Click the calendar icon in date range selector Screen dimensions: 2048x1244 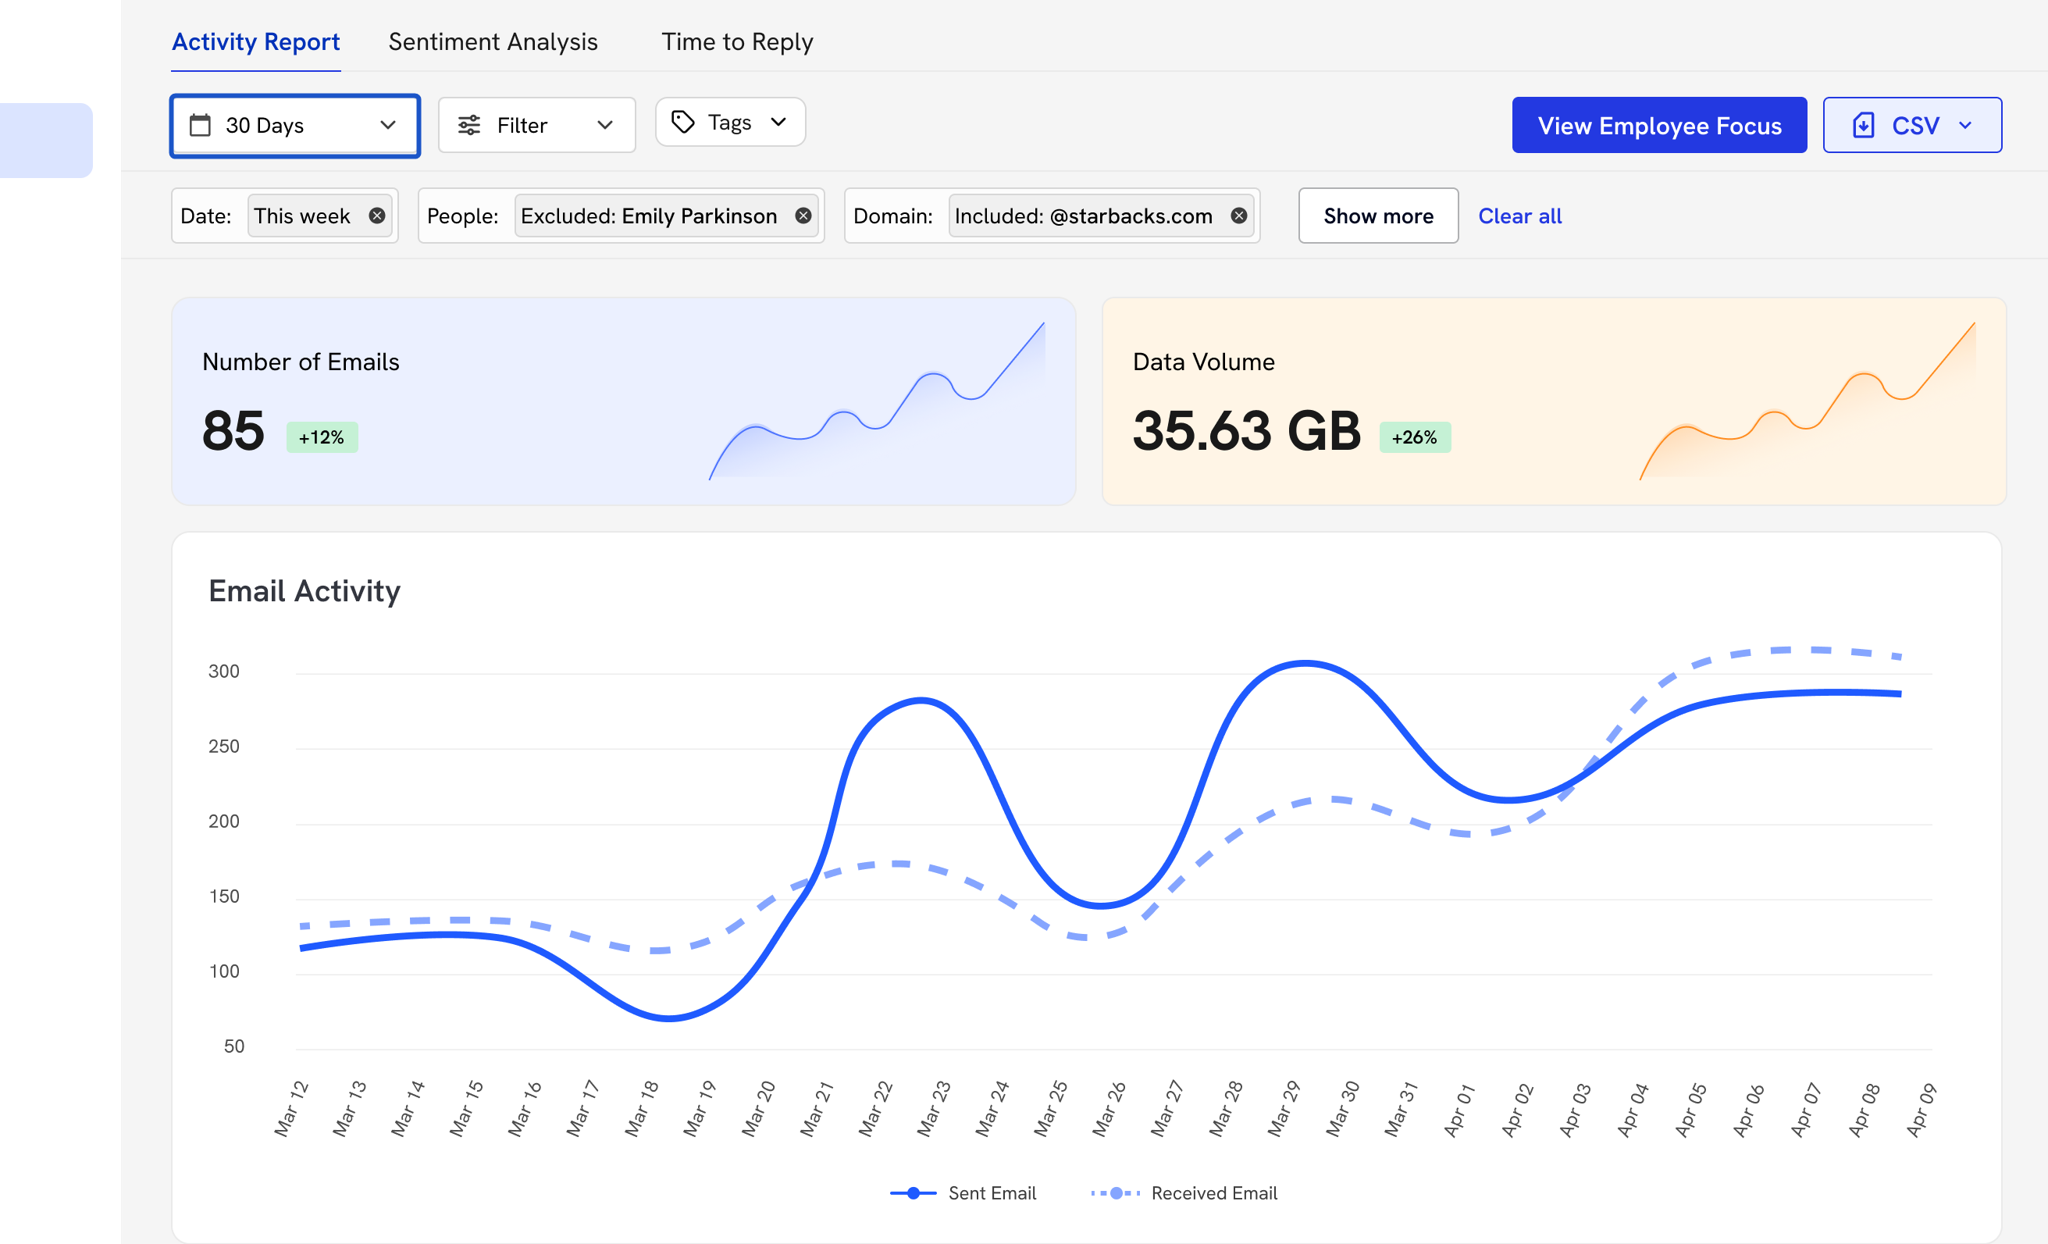[x=200, y=125]
